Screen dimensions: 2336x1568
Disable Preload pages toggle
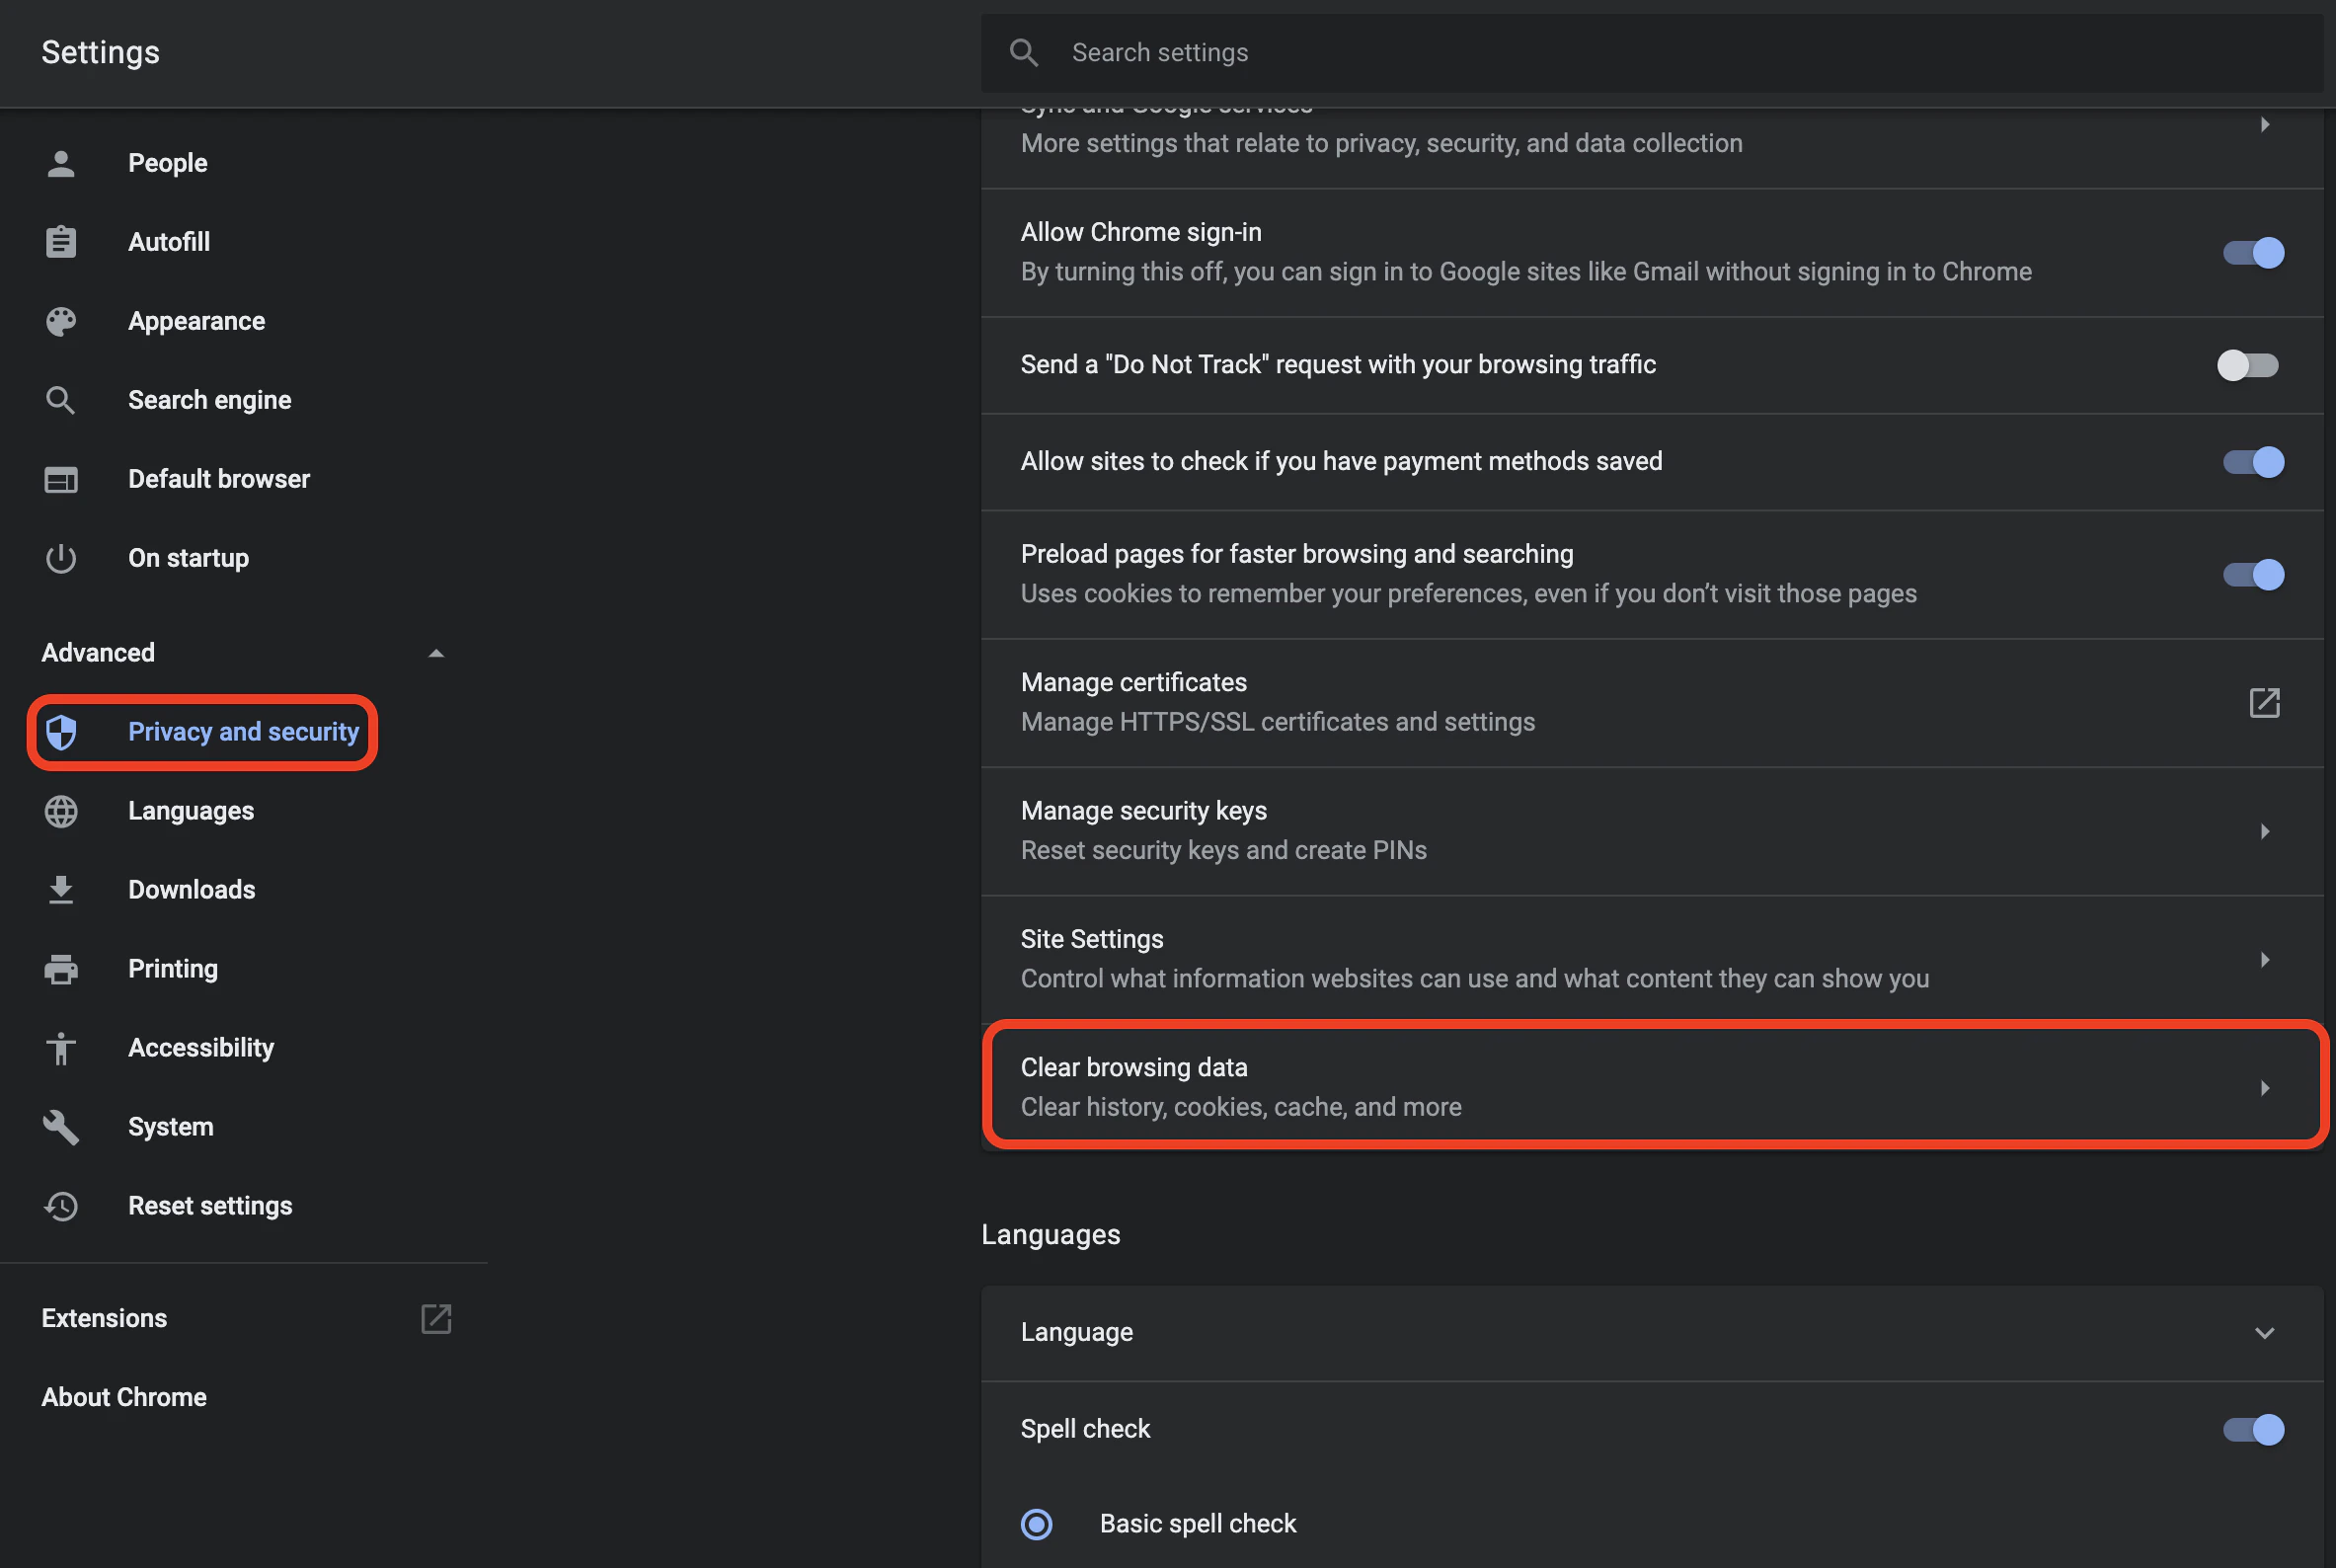click(2253, 575)
